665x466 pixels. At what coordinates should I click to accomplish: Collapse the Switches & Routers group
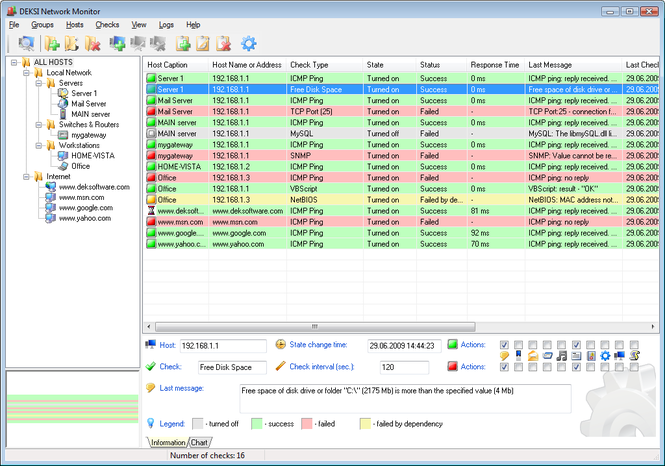pos(39,125)
